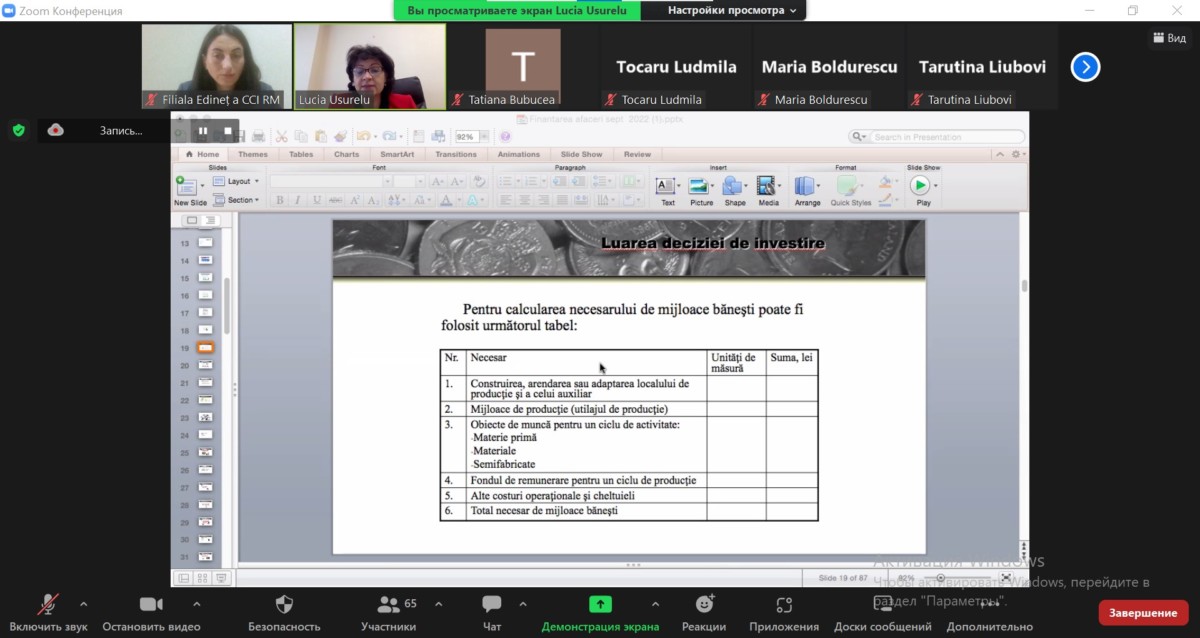
Task: Stop the recording
Action: coord(227,130)
